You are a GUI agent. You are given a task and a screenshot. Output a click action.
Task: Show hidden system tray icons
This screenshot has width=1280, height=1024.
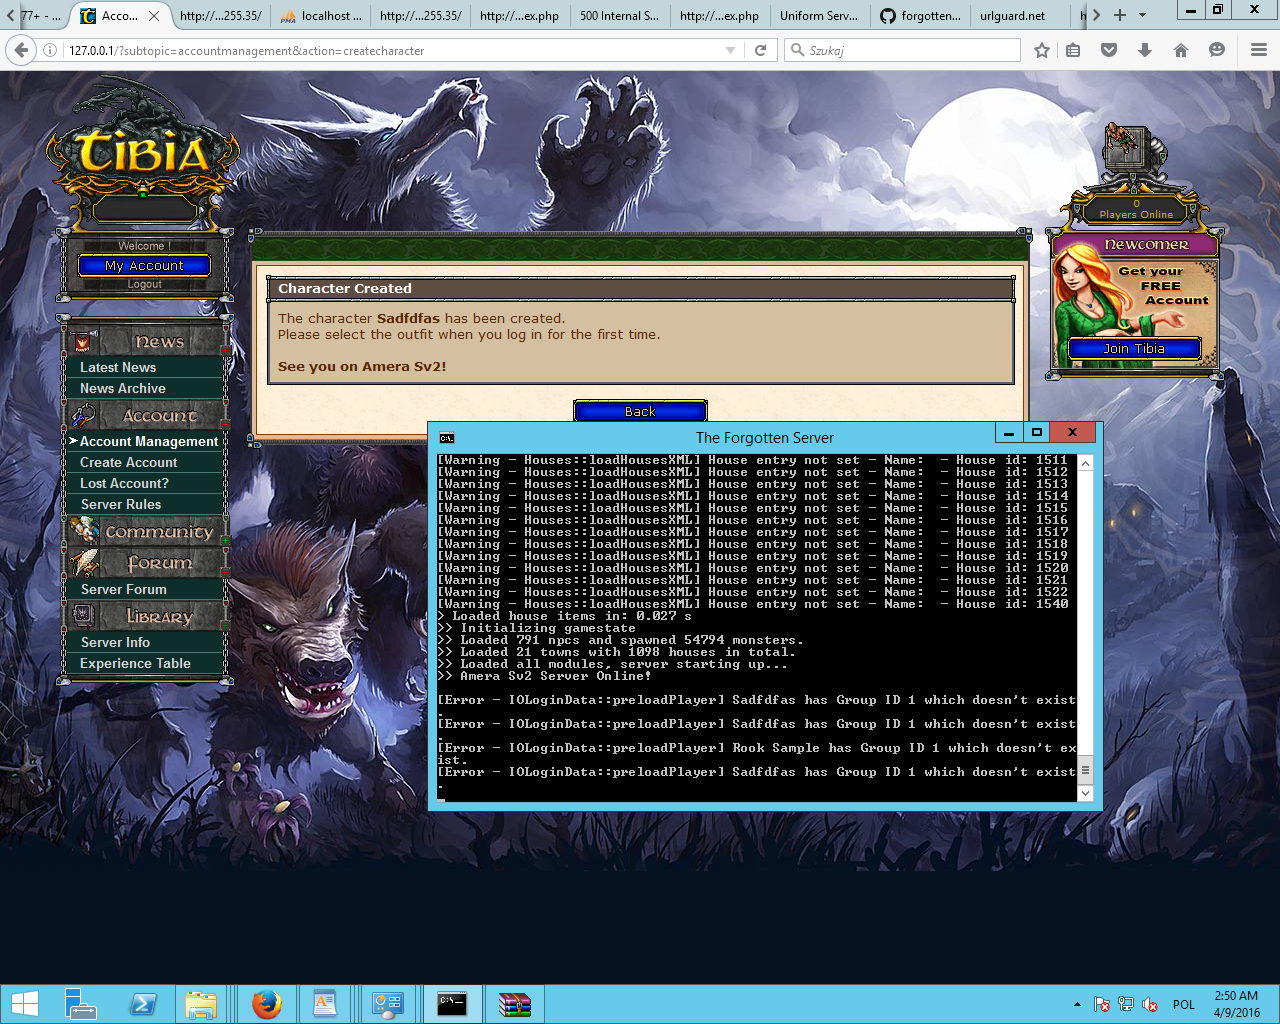(x=1077, y=1004)
